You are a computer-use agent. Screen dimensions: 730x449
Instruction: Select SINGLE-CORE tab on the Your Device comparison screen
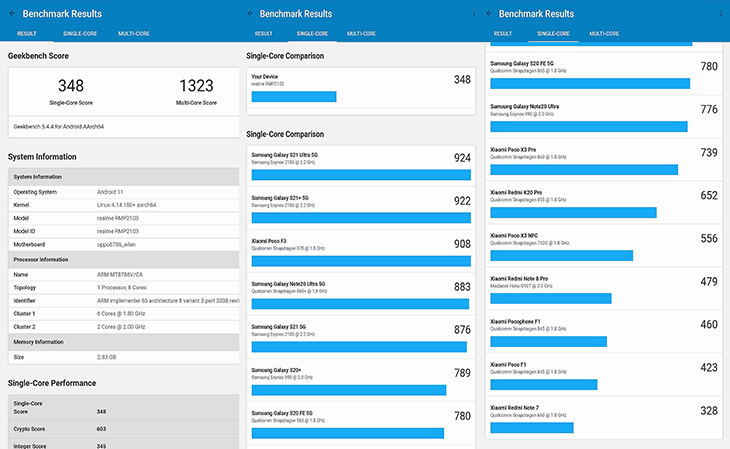point(312,34)
